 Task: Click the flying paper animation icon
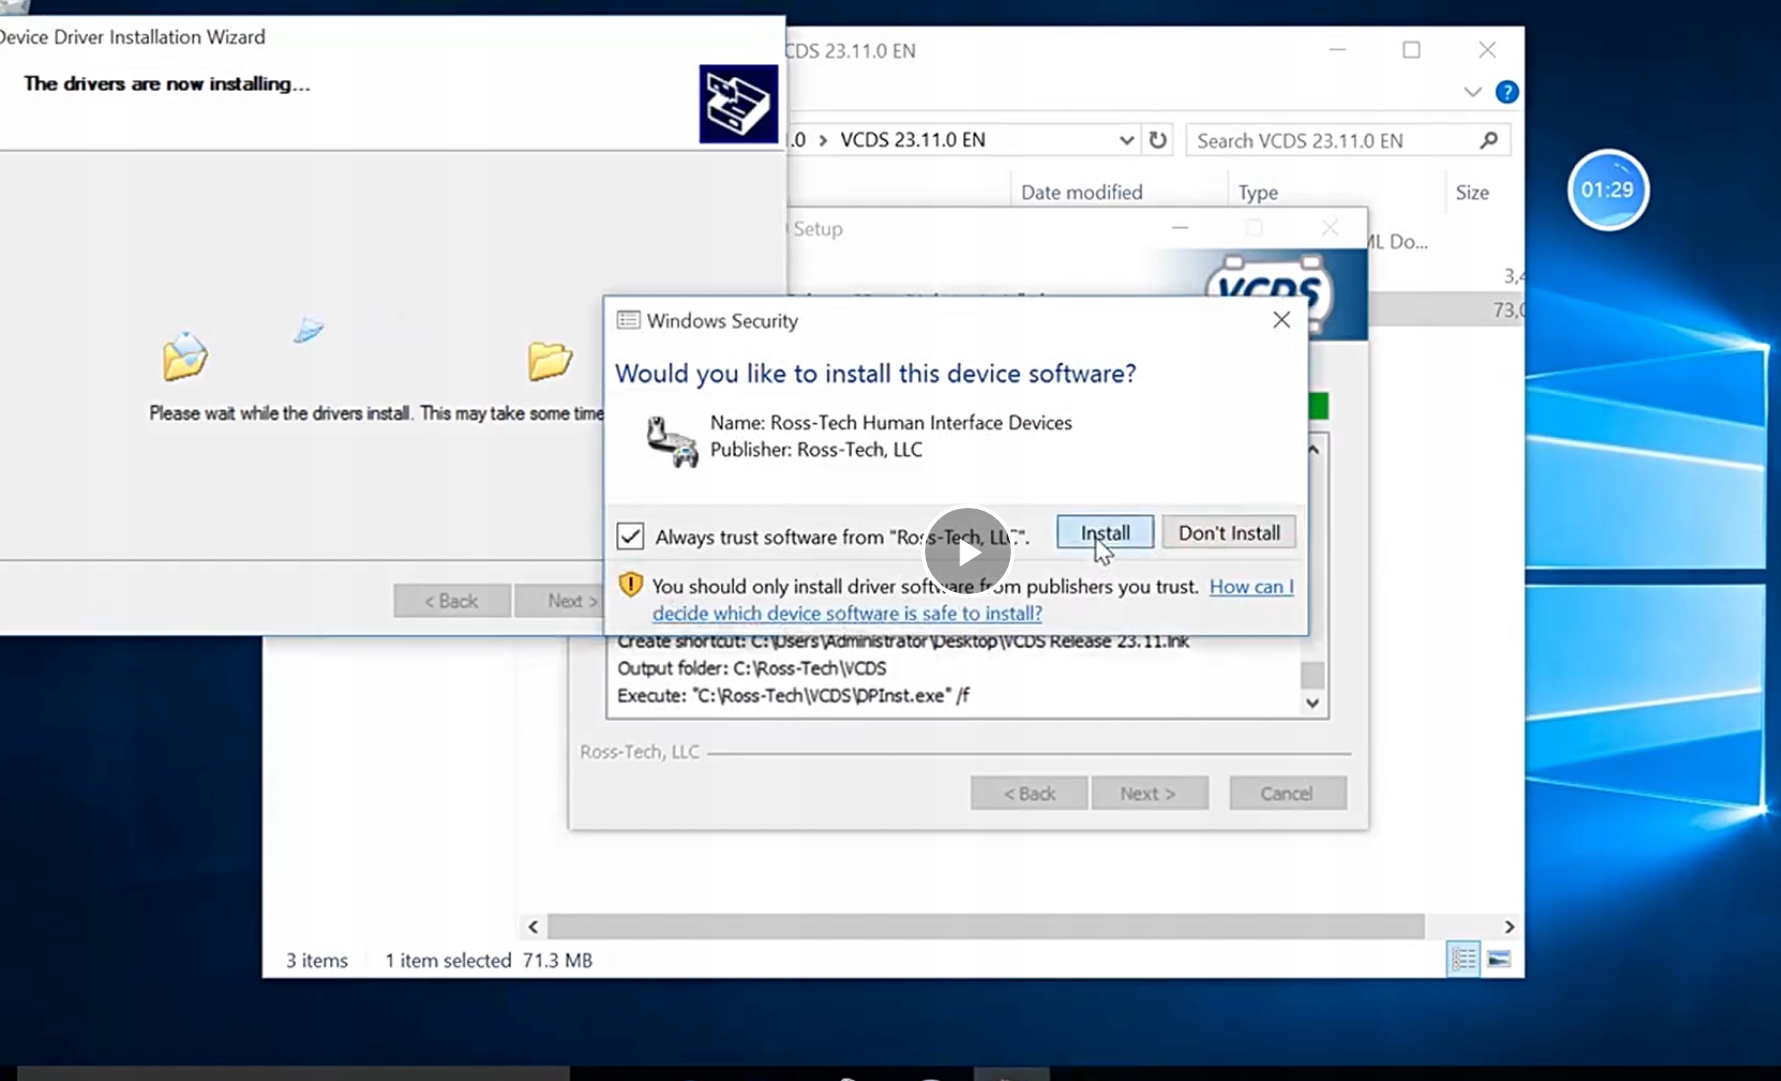click(309, 330)
